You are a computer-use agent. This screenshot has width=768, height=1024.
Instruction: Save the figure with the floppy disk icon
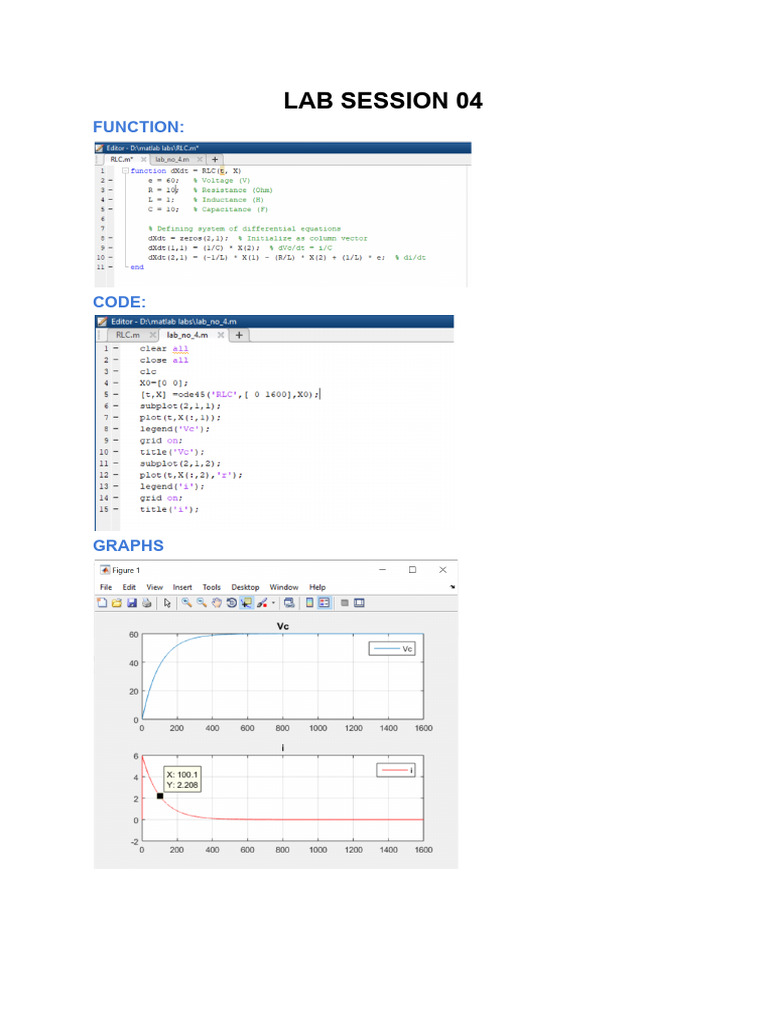[132, 603]
